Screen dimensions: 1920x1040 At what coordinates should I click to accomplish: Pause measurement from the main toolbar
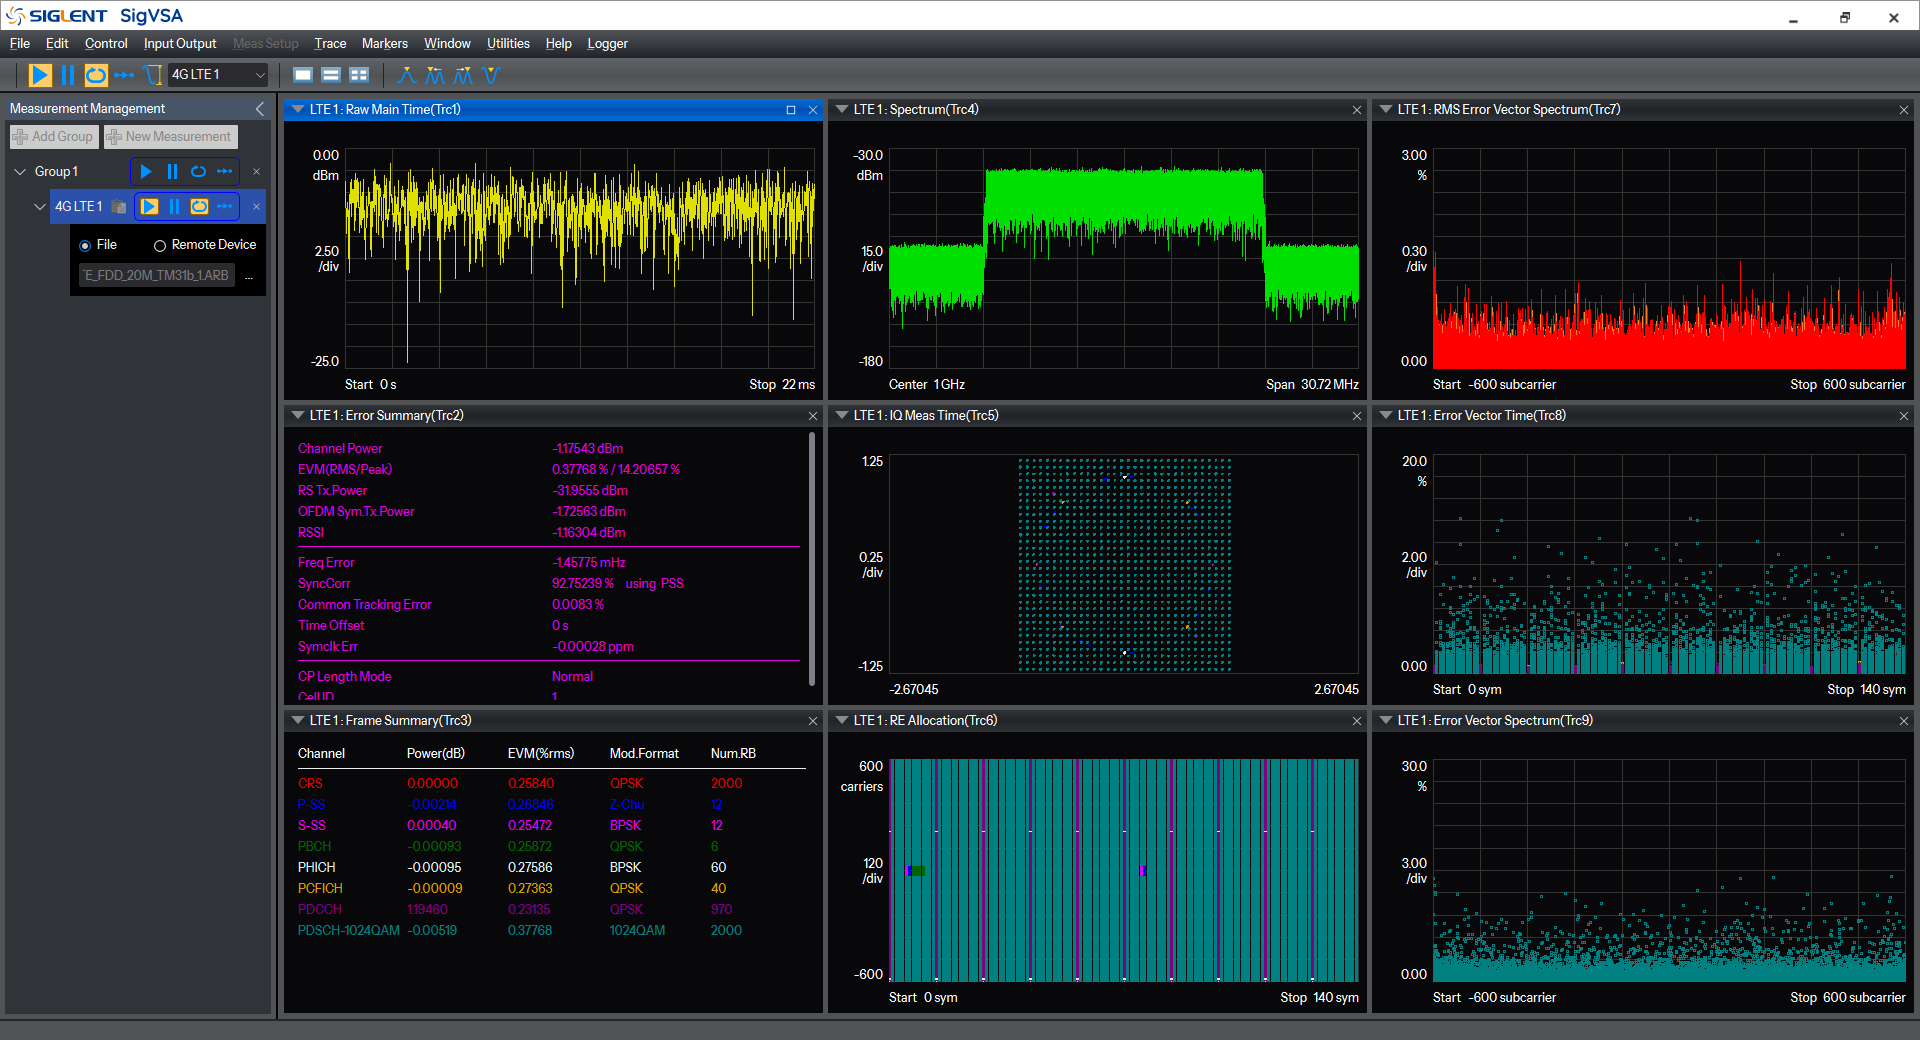pos(68,75)
